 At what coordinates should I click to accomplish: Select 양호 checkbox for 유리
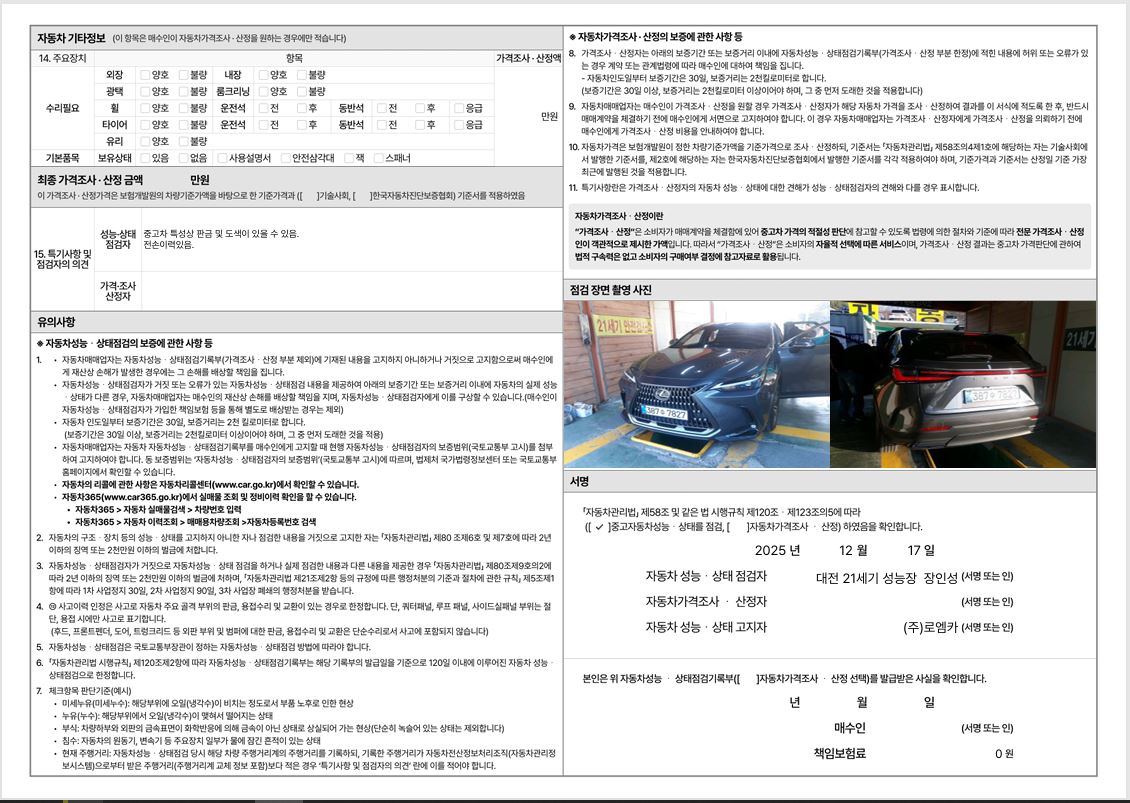tap(145, 141)
